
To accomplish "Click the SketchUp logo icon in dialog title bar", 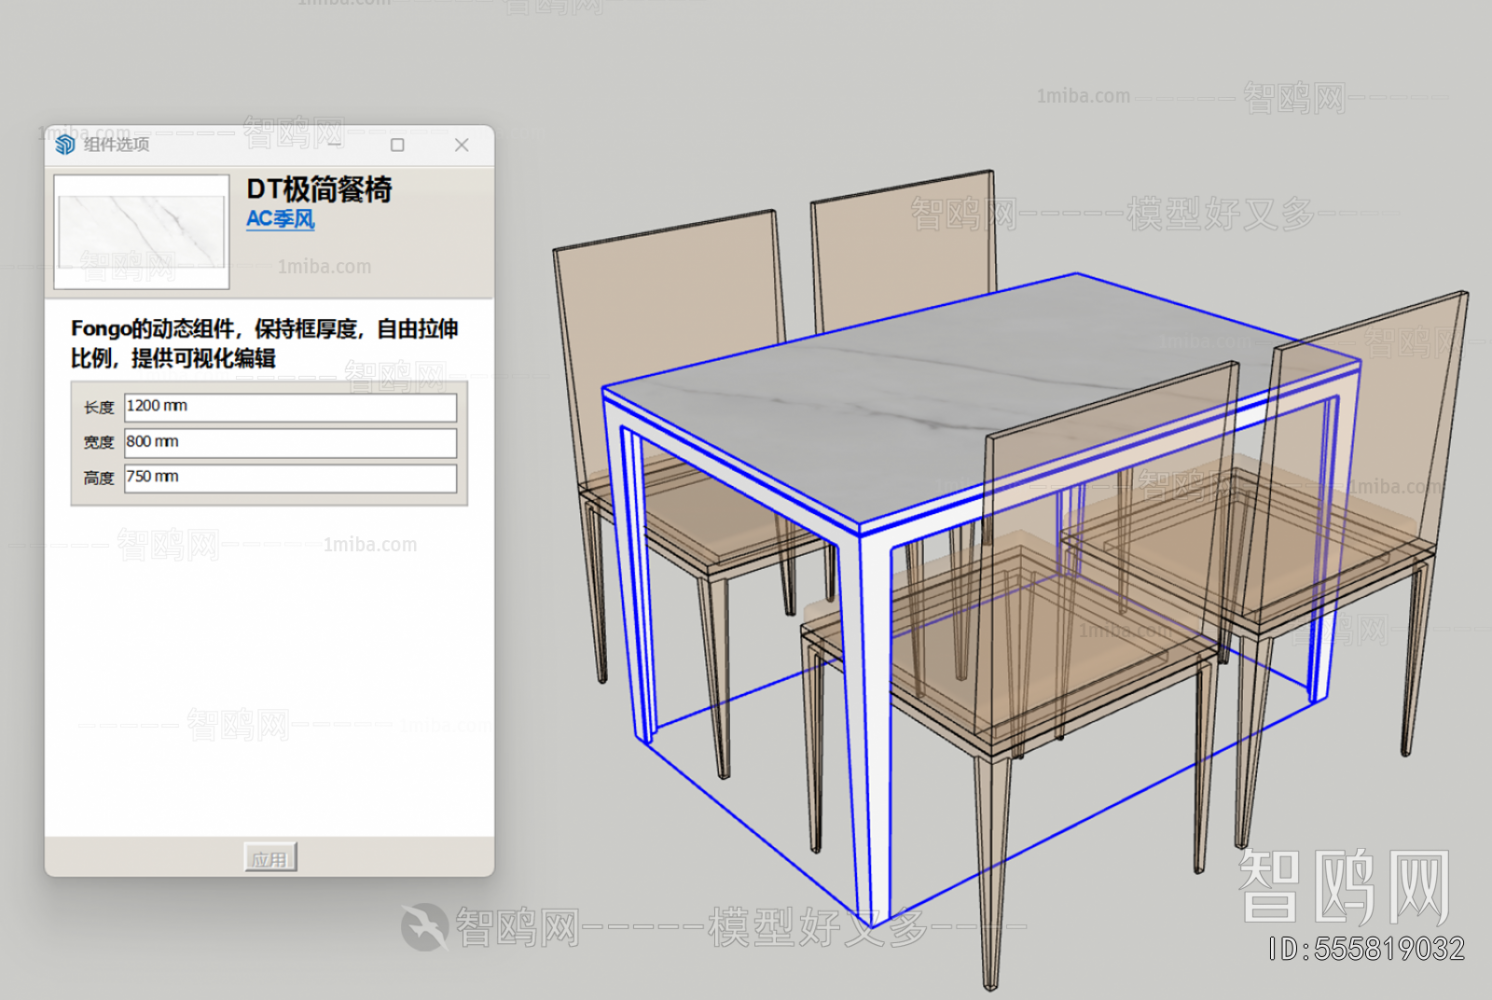I will (66, 144).
